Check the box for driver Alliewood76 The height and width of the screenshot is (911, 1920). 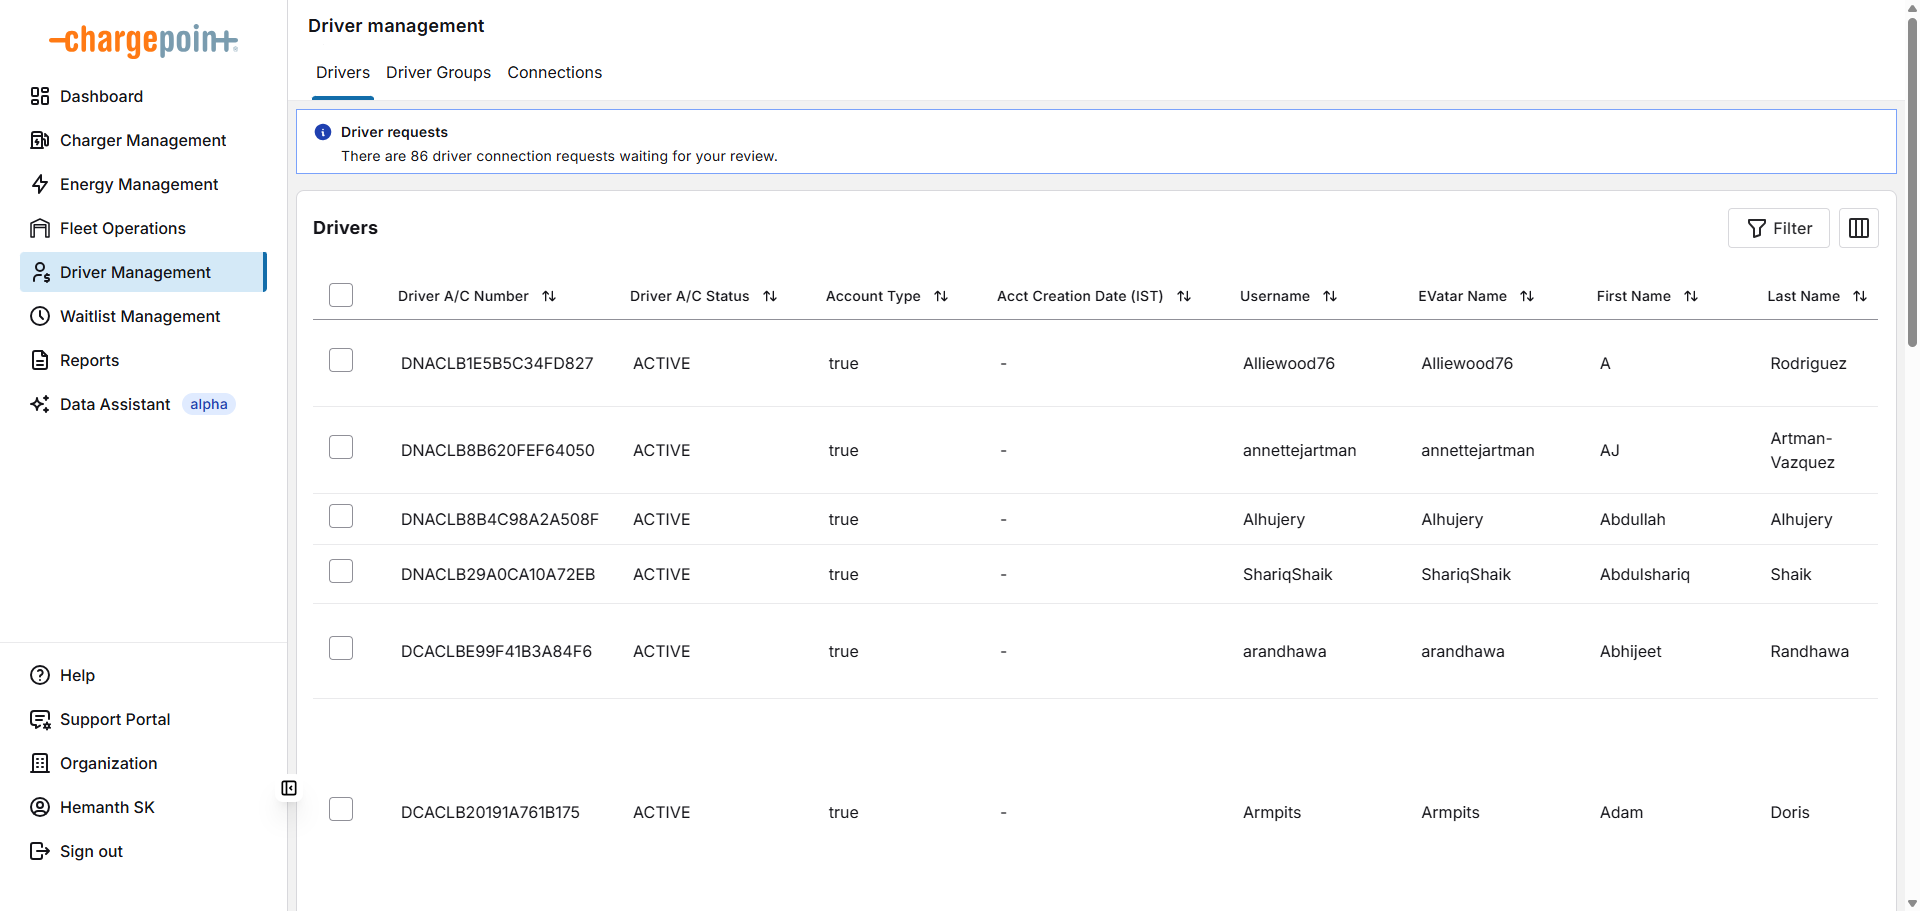(x=341, y=360)
